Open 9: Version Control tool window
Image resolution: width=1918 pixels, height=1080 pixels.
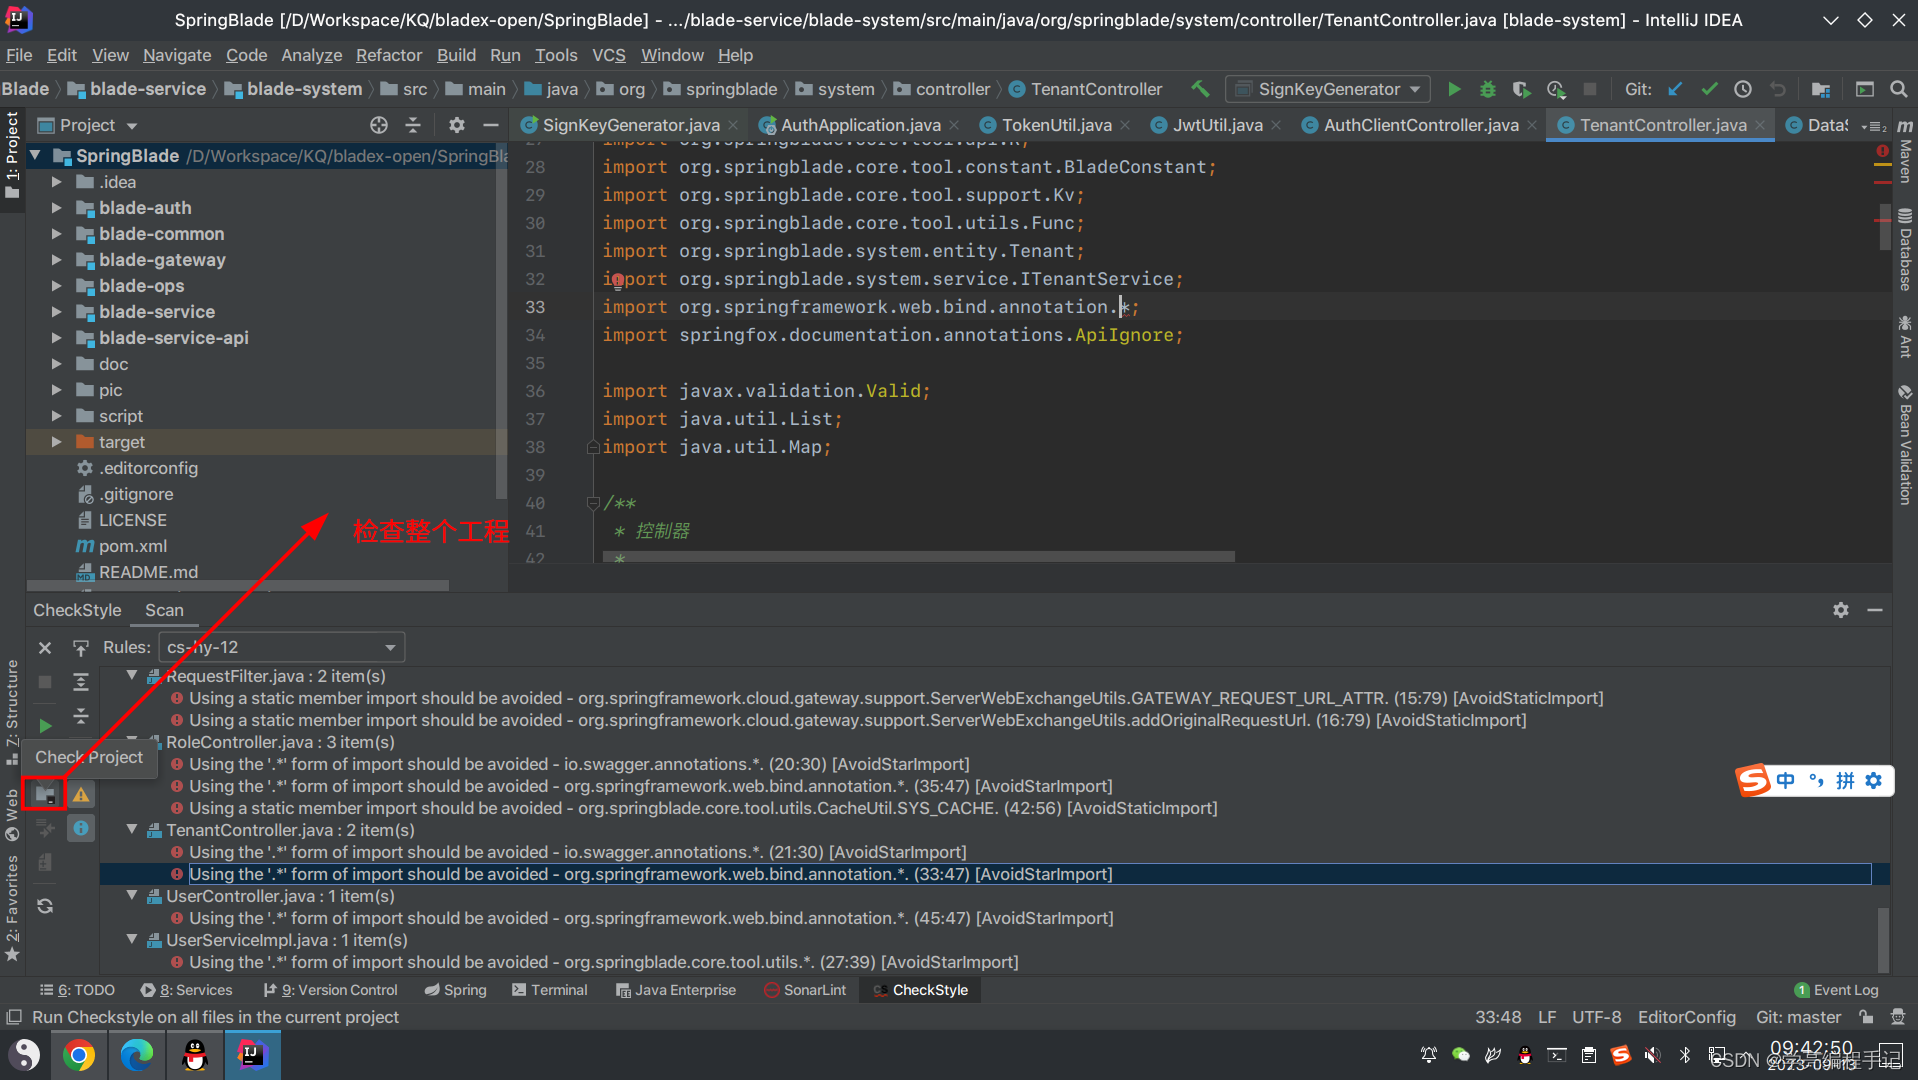330,990
